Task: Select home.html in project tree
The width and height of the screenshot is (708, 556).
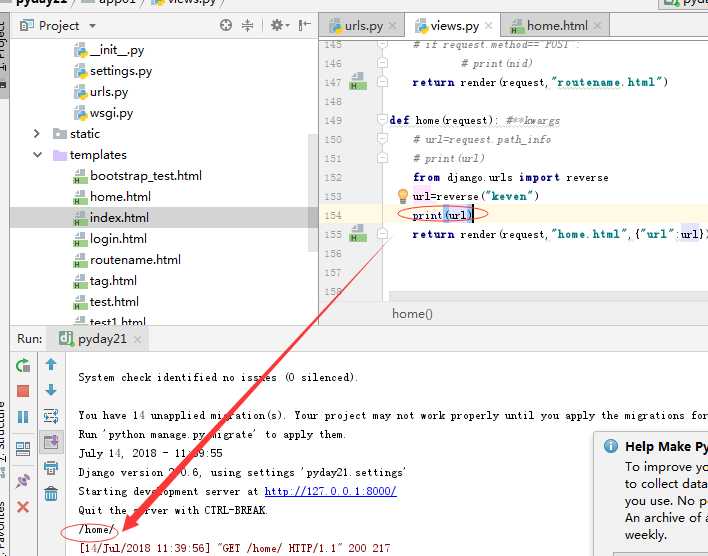Action: tap(112, 196)
